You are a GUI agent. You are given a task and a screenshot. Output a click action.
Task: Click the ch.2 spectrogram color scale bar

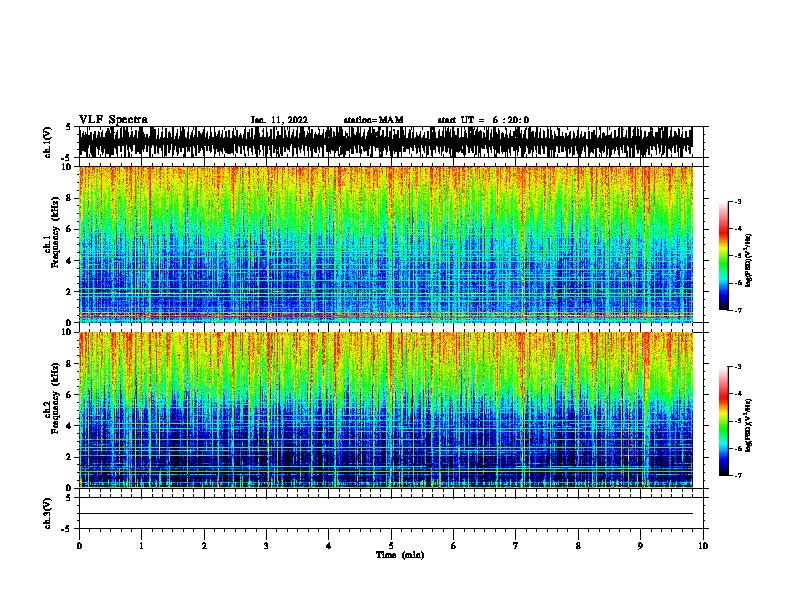[724, 421]
